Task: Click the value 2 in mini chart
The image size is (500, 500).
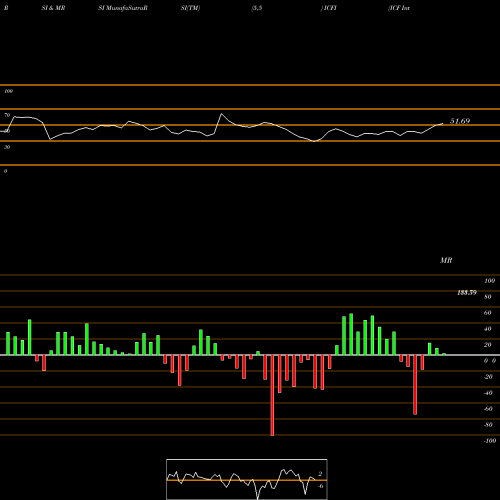Action: point(320,474)
